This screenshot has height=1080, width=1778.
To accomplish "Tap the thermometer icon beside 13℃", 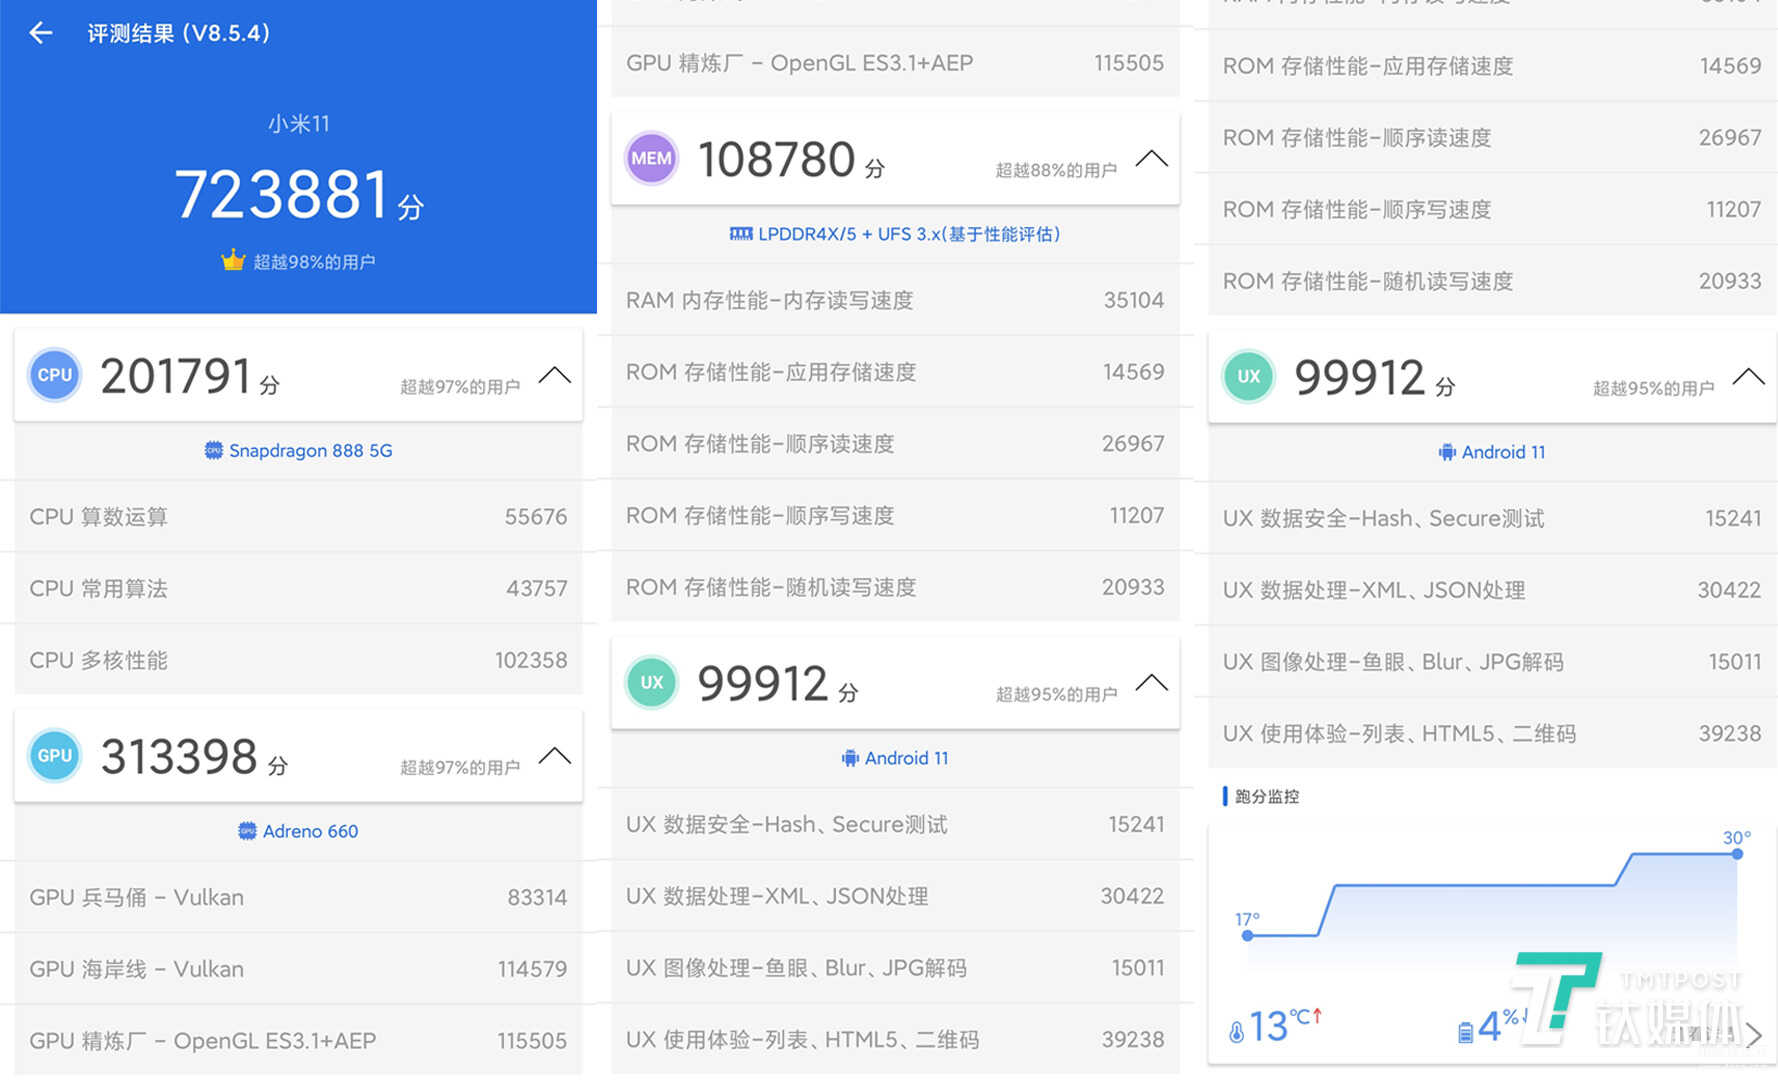I will pyautogui.click(x=1236, y=1031).
